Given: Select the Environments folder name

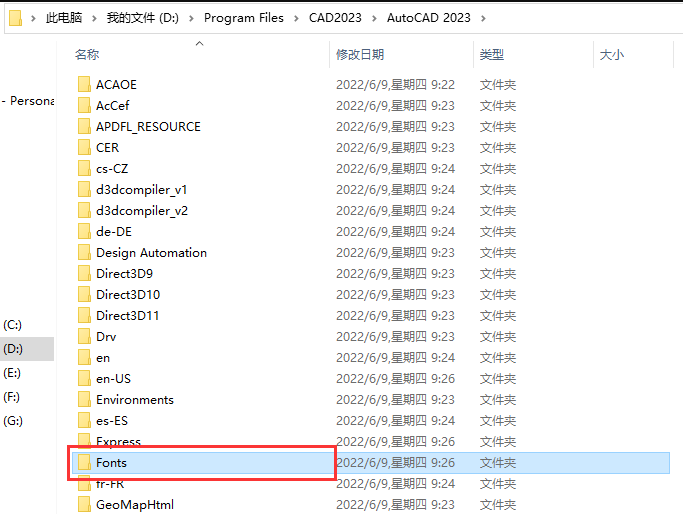Looking at the screenshot, I should pos(135,399).
